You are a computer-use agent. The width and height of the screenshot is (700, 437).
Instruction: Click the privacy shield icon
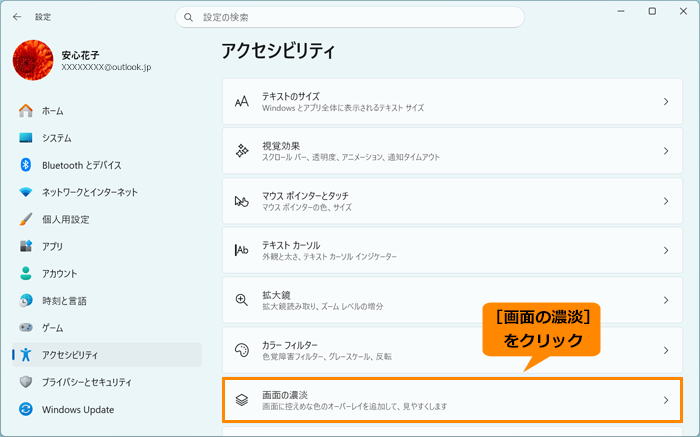point(26,382)
